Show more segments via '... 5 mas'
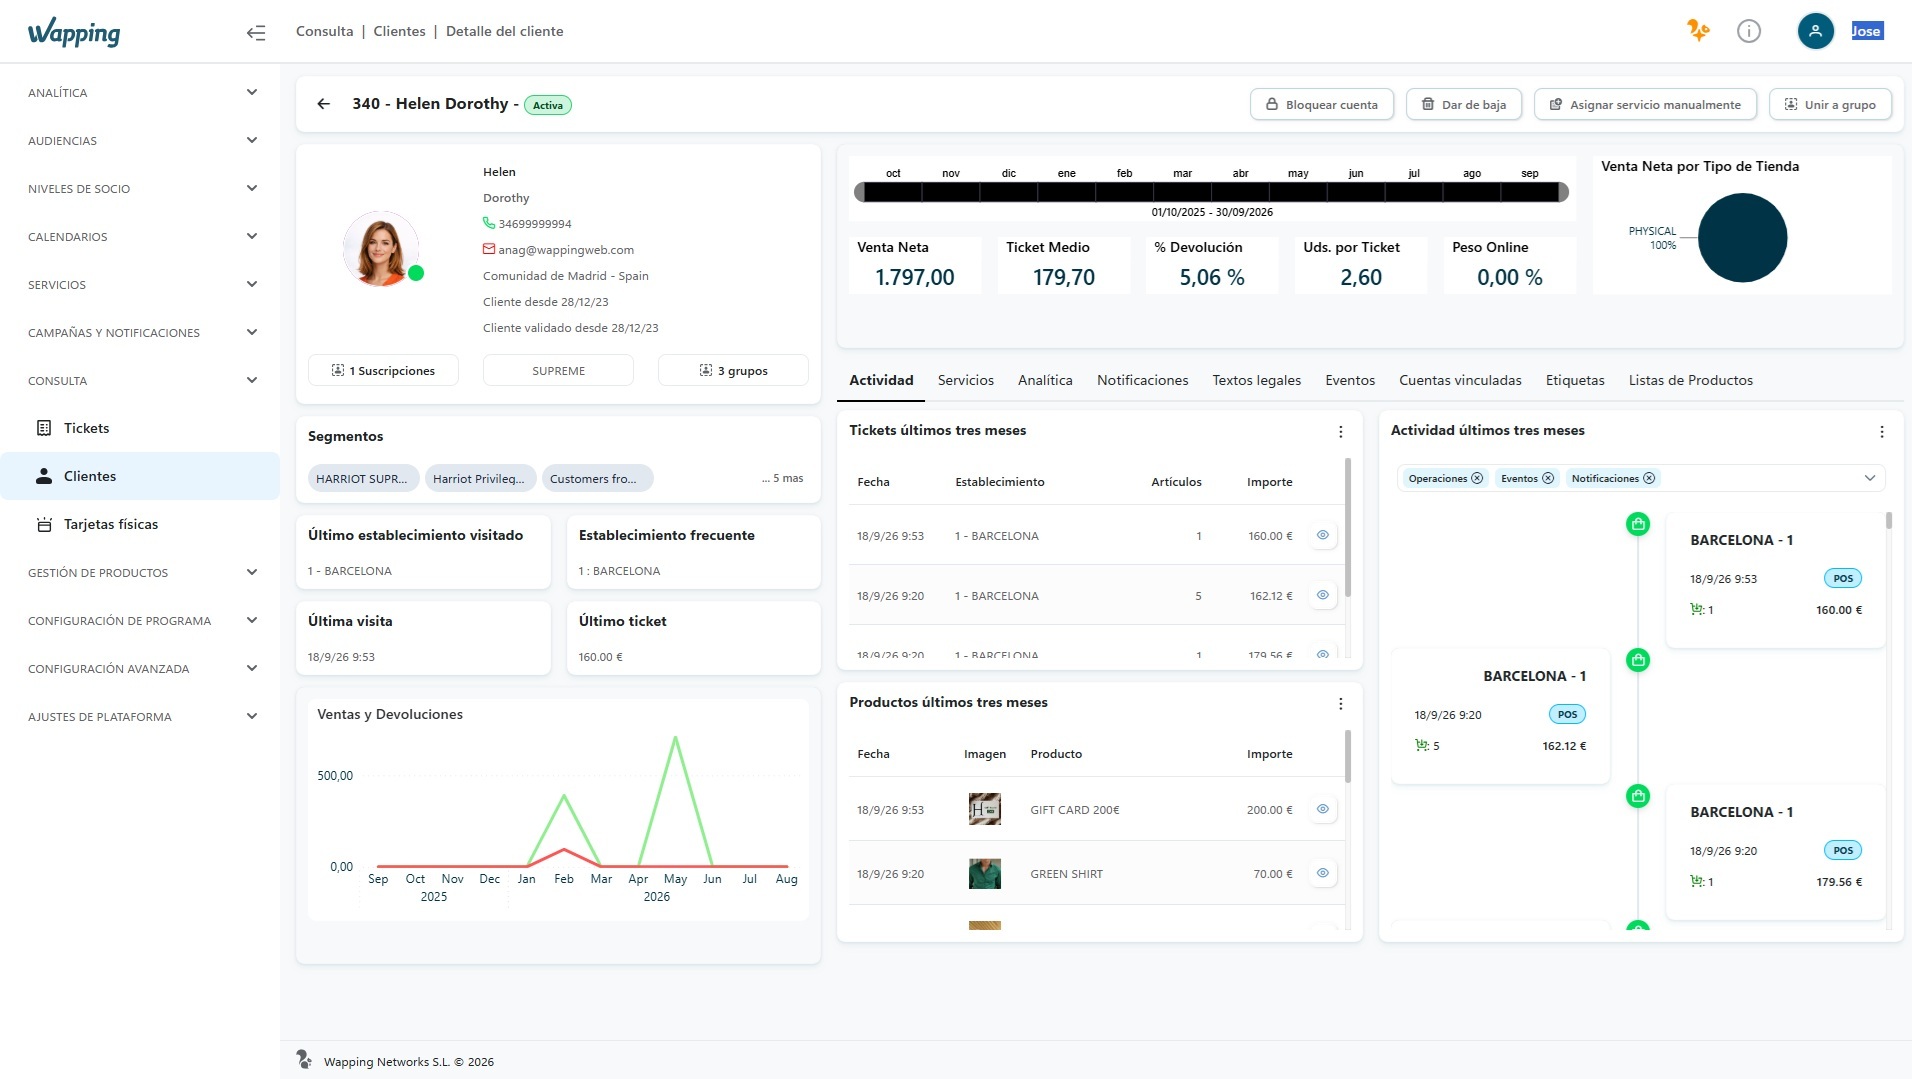1912x1079 pixels. [782, 479]
